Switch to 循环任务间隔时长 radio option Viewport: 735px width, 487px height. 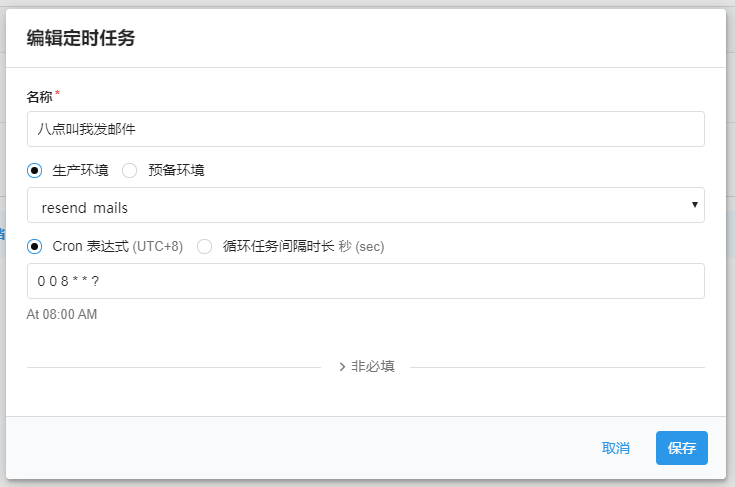tap(204, 246)
